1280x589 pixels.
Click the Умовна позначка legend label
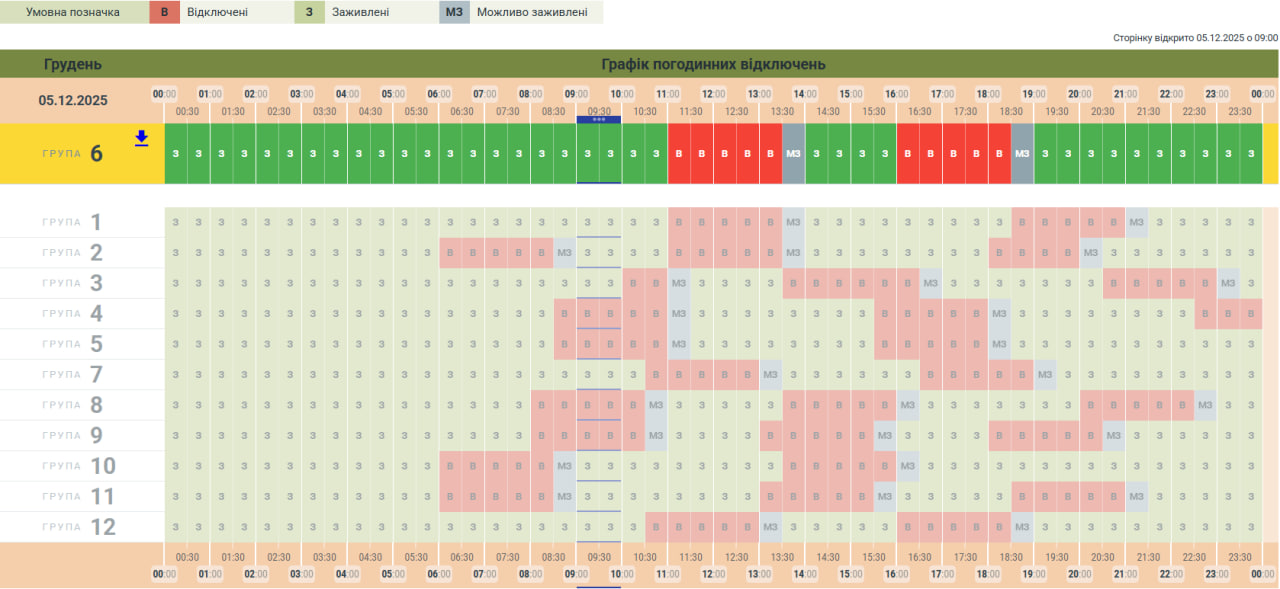72,13
